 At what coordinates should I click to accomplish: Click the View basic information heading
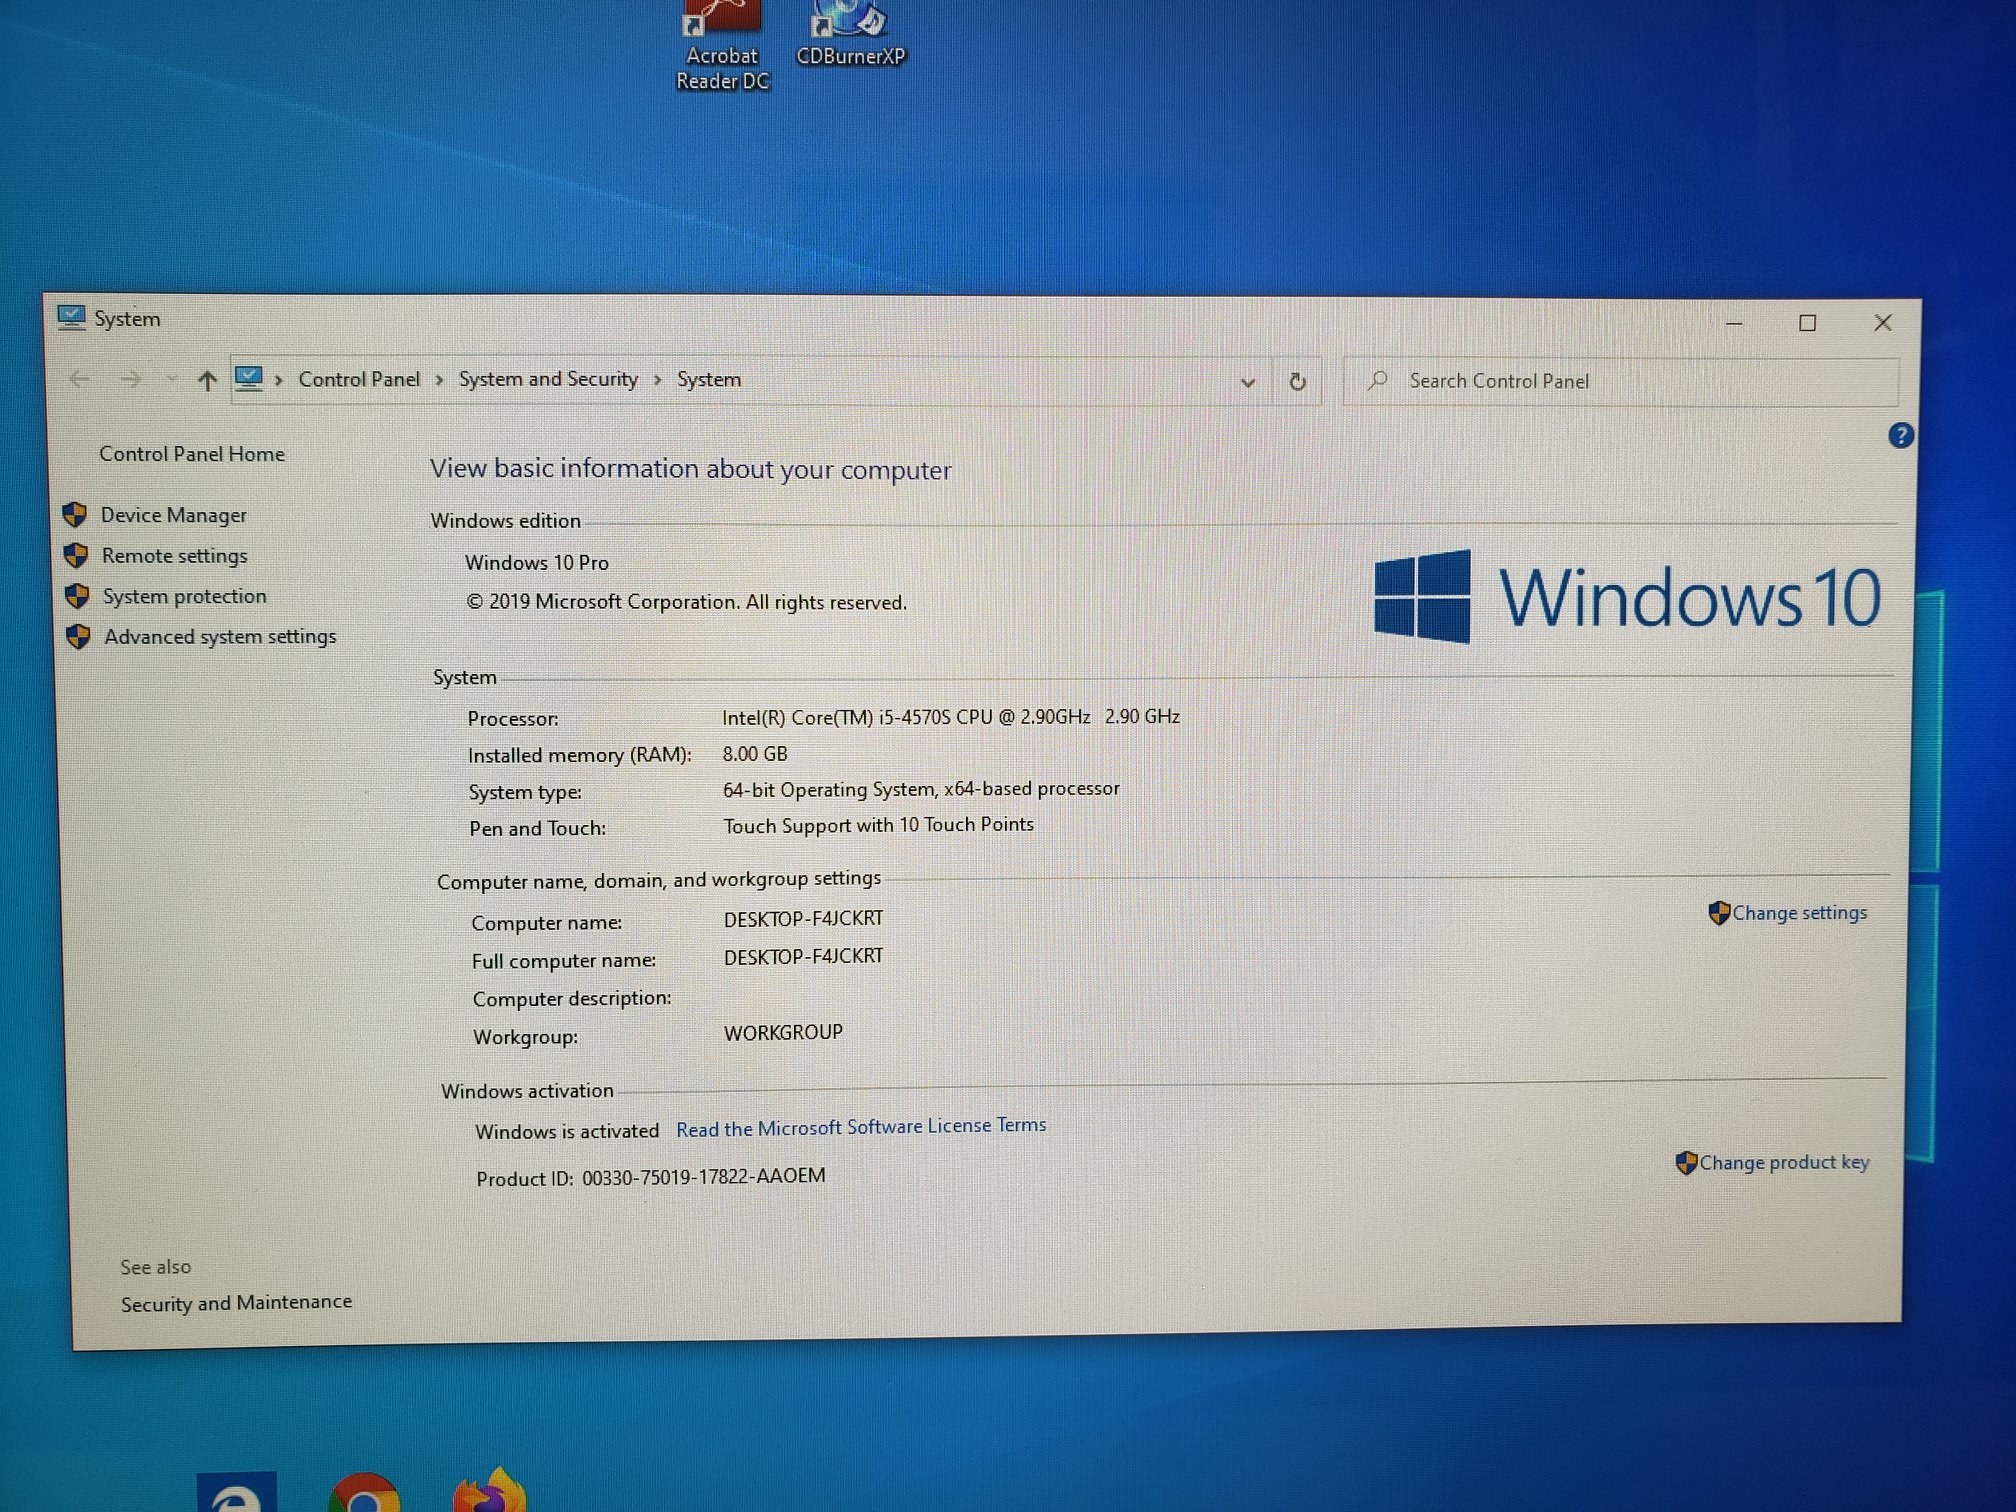[690, 469]
